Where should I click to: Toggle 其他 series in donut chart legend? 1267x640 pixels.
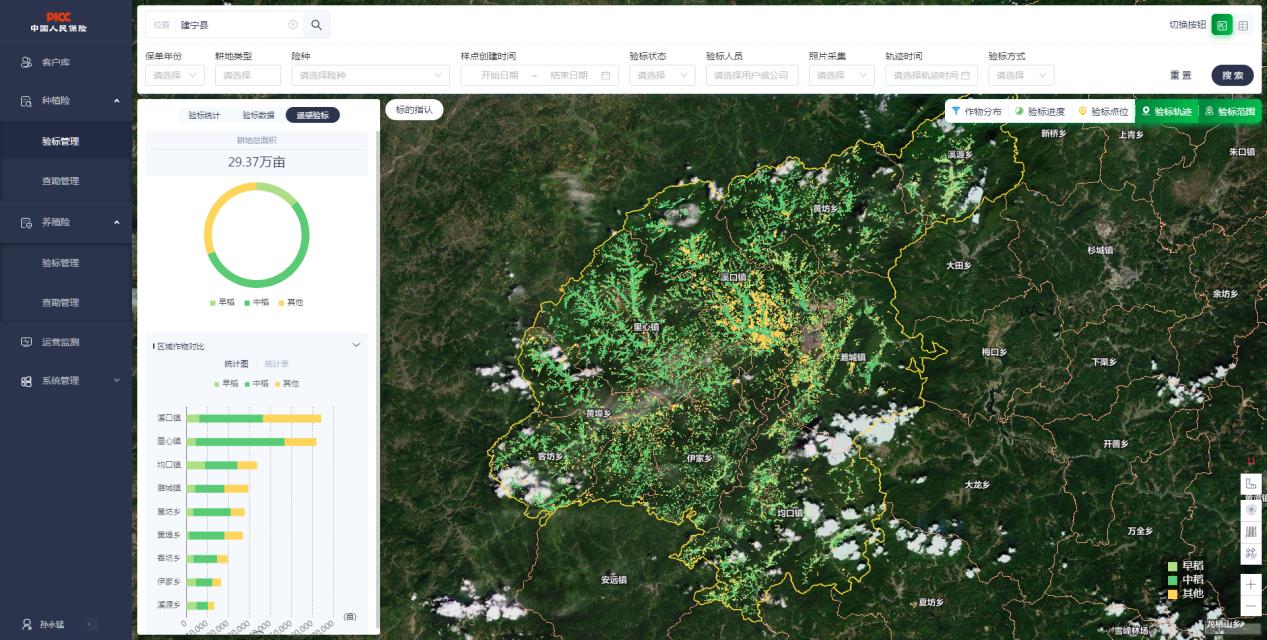(x=290, y=302)
